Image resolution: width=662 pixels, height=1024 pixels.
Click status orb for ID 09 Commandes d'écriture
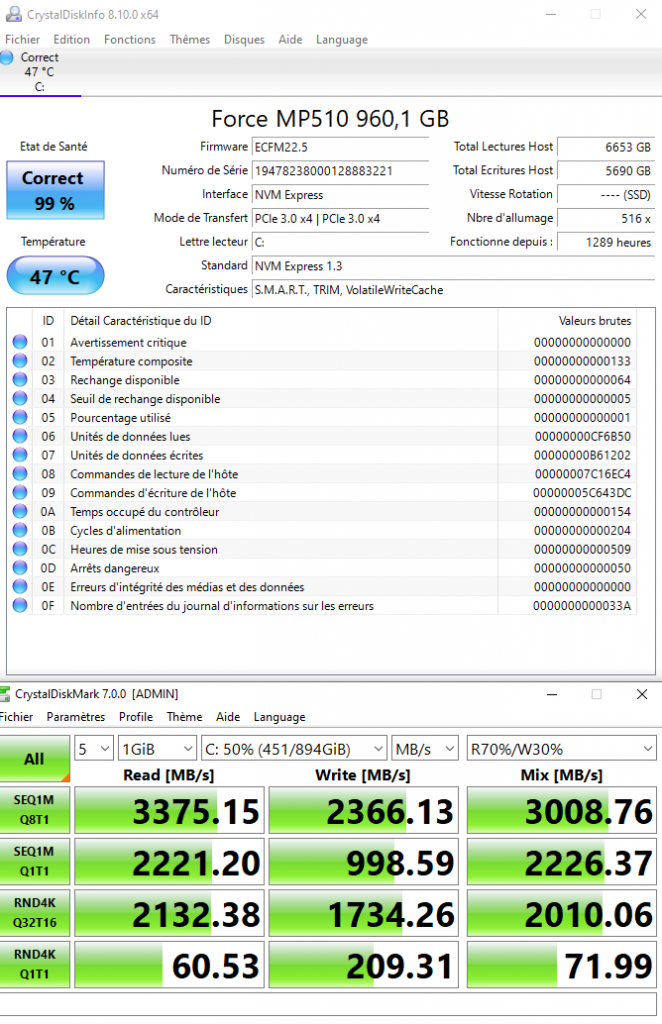coord(20,492)
